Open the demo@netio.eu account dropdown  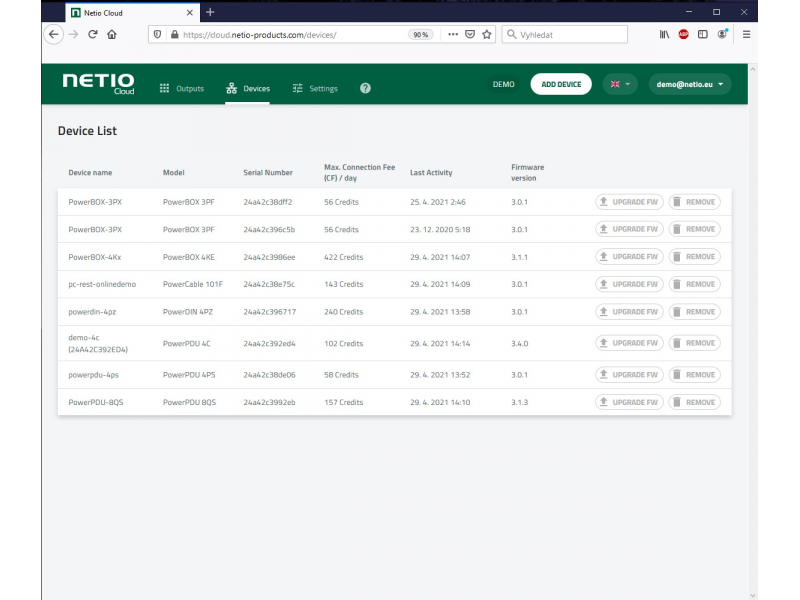690,84
